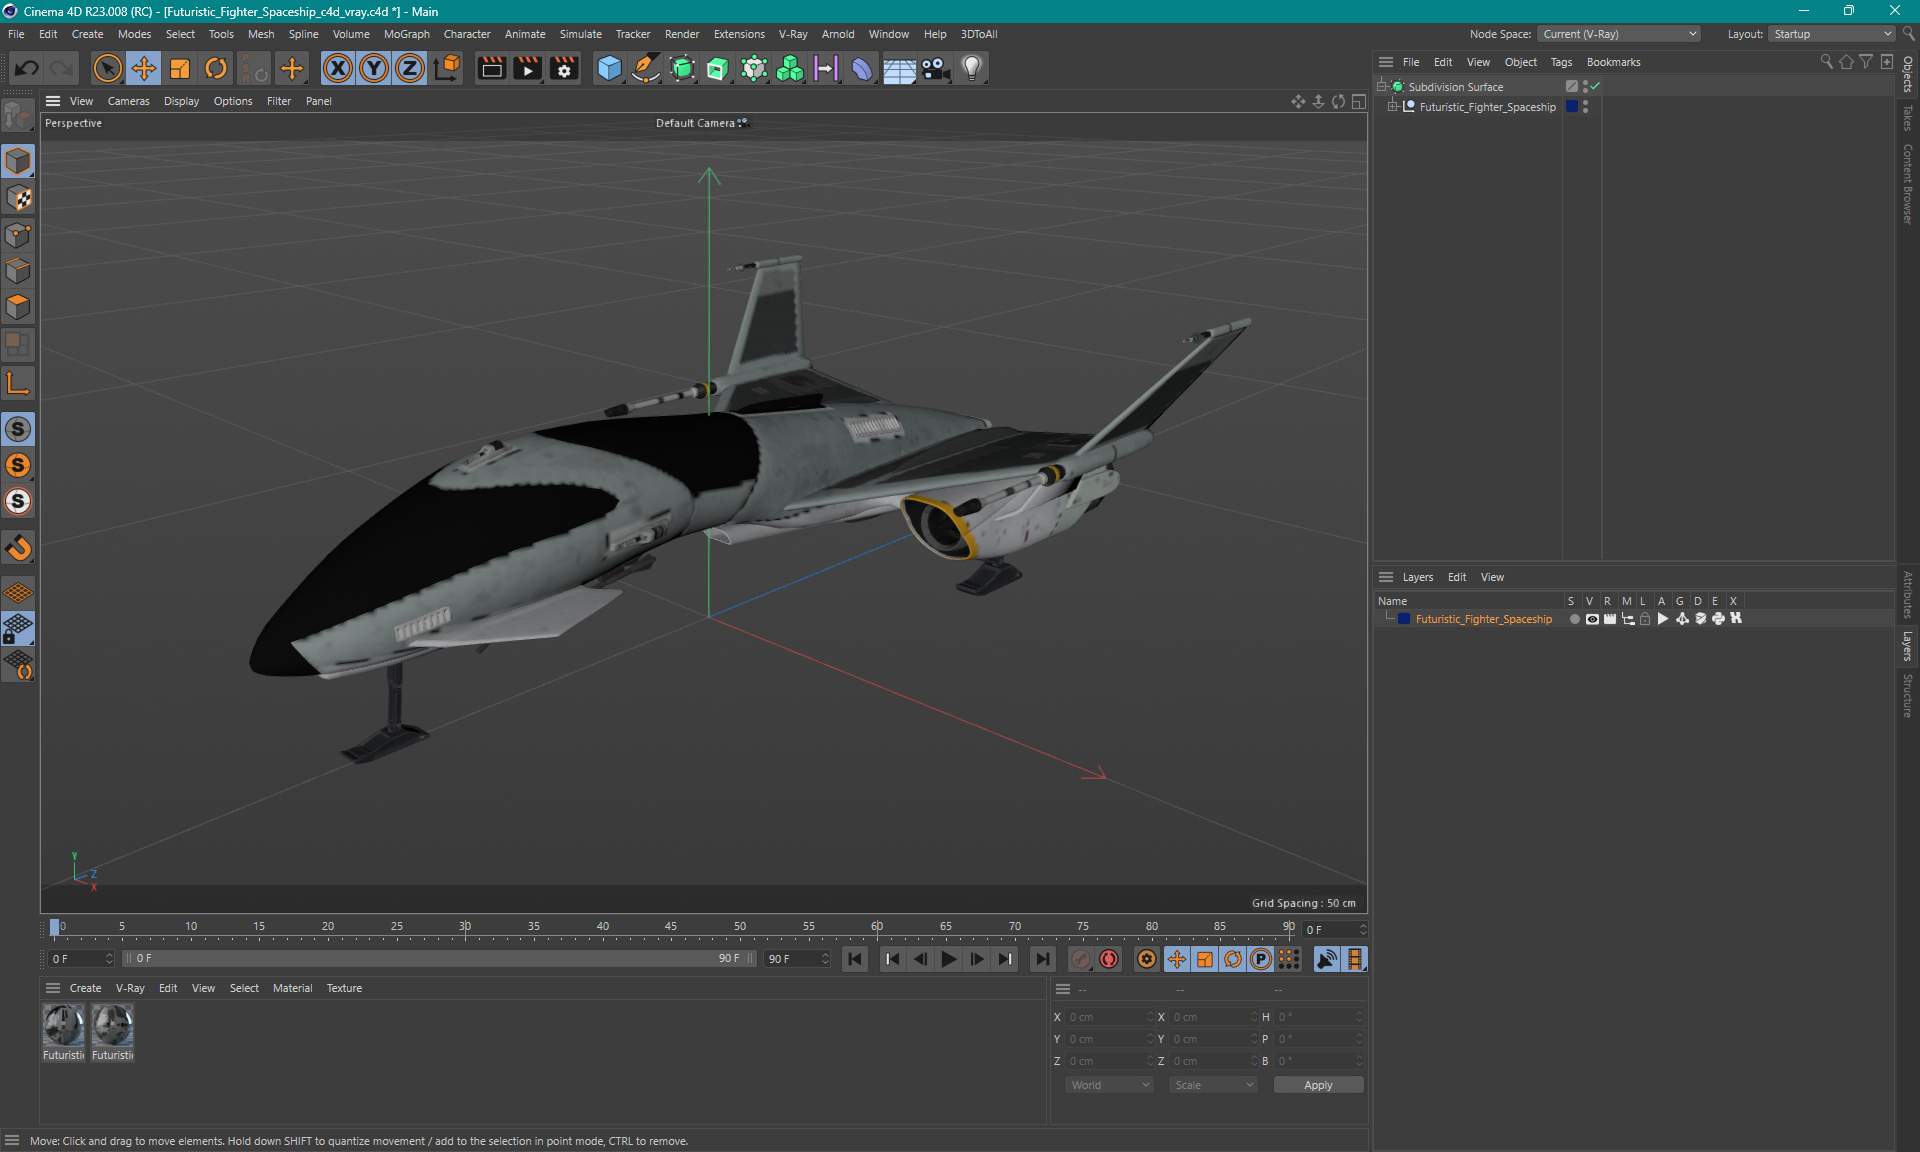Click frame 30 on timeline ruler
The height and width of the screenshot is (1152, 1920).
[x=465, y=927]
